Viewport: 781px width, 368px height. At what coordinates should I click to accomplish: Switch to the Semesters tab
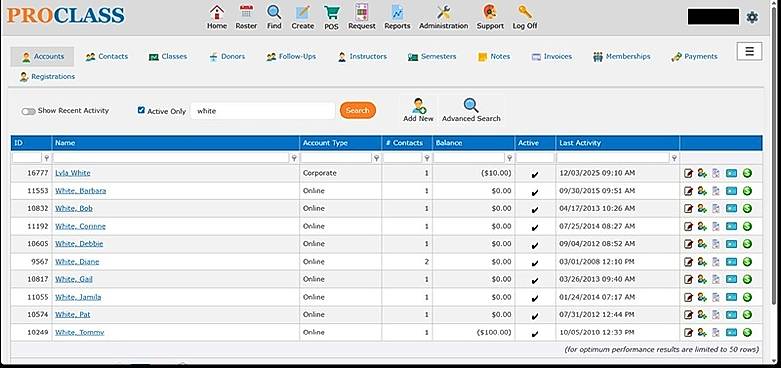point(432,57)
